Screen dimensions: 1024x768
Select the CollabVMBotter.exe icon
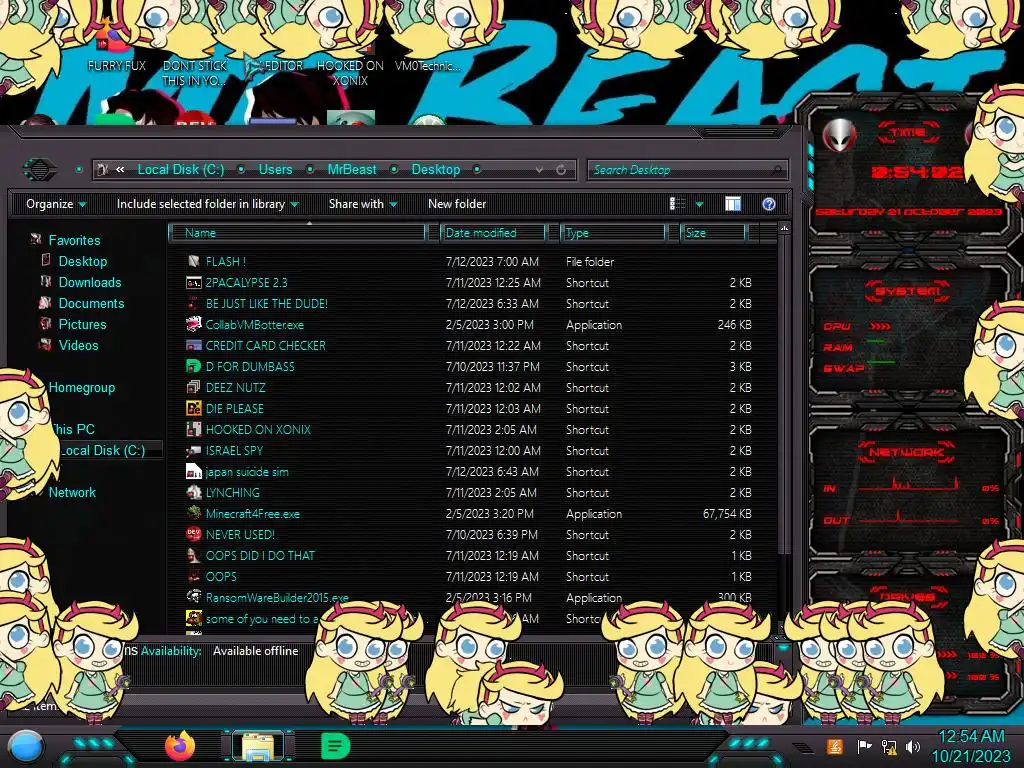pos(193,324)
